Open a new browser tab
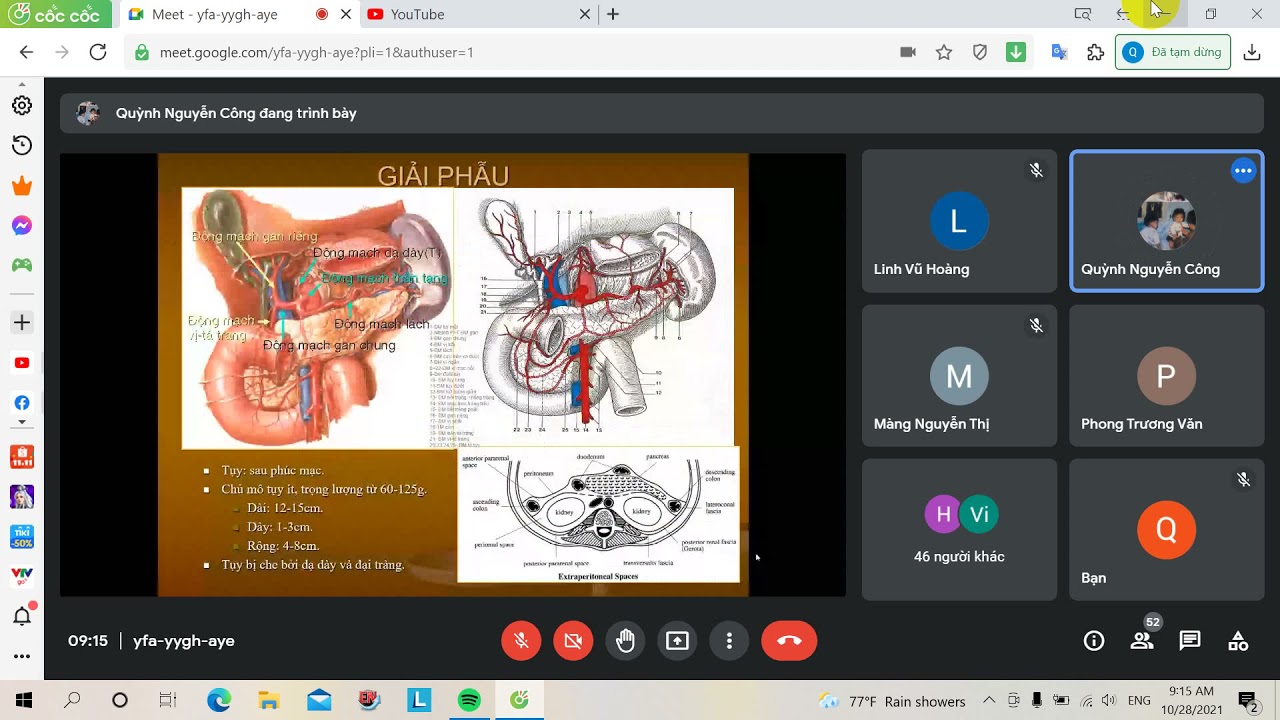Screen dimensions: 1280x720 (x=613, y=14)
